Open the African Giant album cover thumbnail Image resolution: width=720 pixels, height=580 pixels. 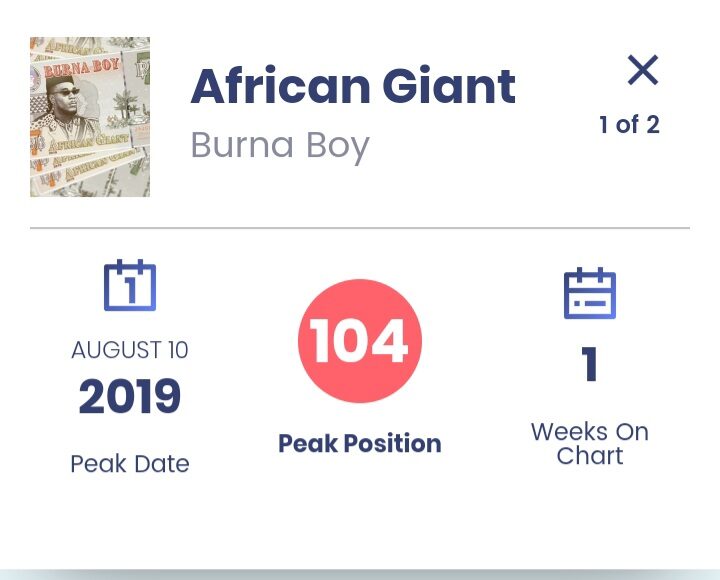90,117
